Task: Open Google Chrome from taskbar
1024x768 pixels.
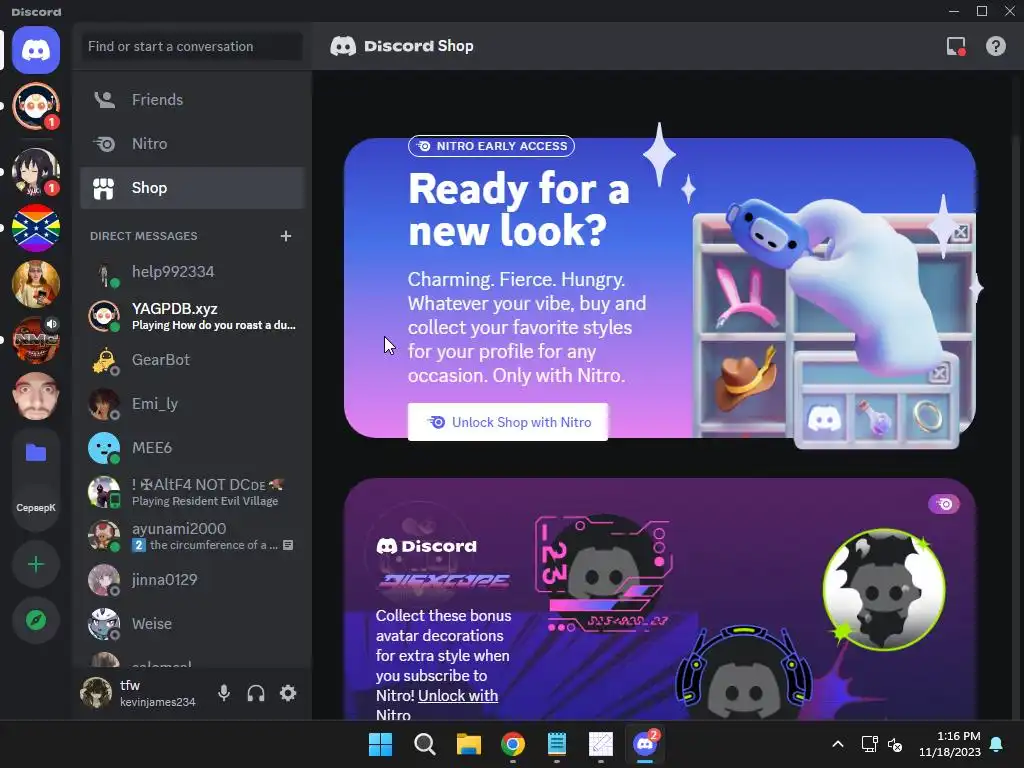Action: (513, 744)
